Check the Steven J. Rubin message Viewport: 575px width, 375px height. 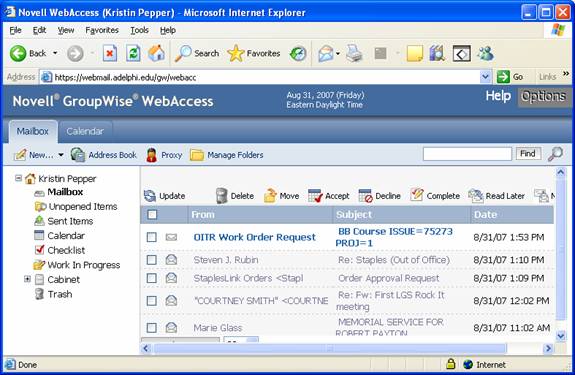coord(151,260)
